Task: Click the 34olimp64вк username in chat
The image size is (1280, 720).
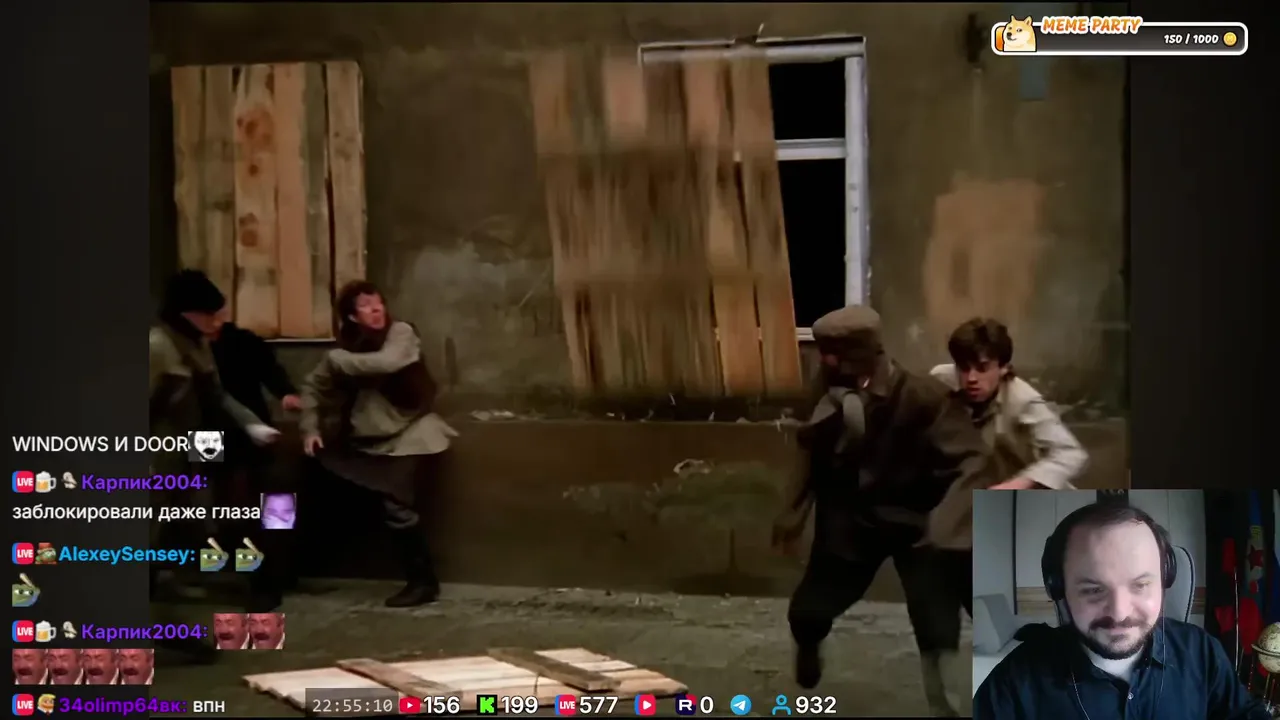Action: (122, 705)
